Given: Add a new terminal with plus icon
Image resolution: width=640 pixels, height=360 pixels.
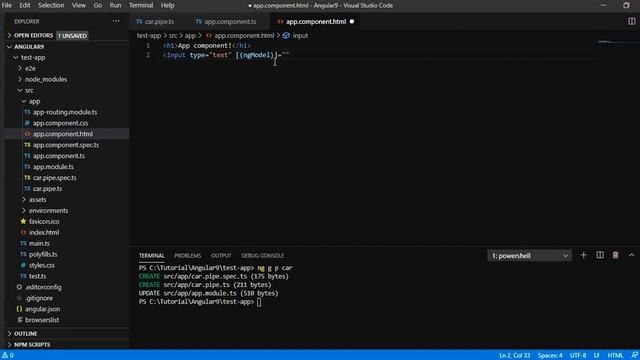Looking at the screenshot, I should pos(583,255).
